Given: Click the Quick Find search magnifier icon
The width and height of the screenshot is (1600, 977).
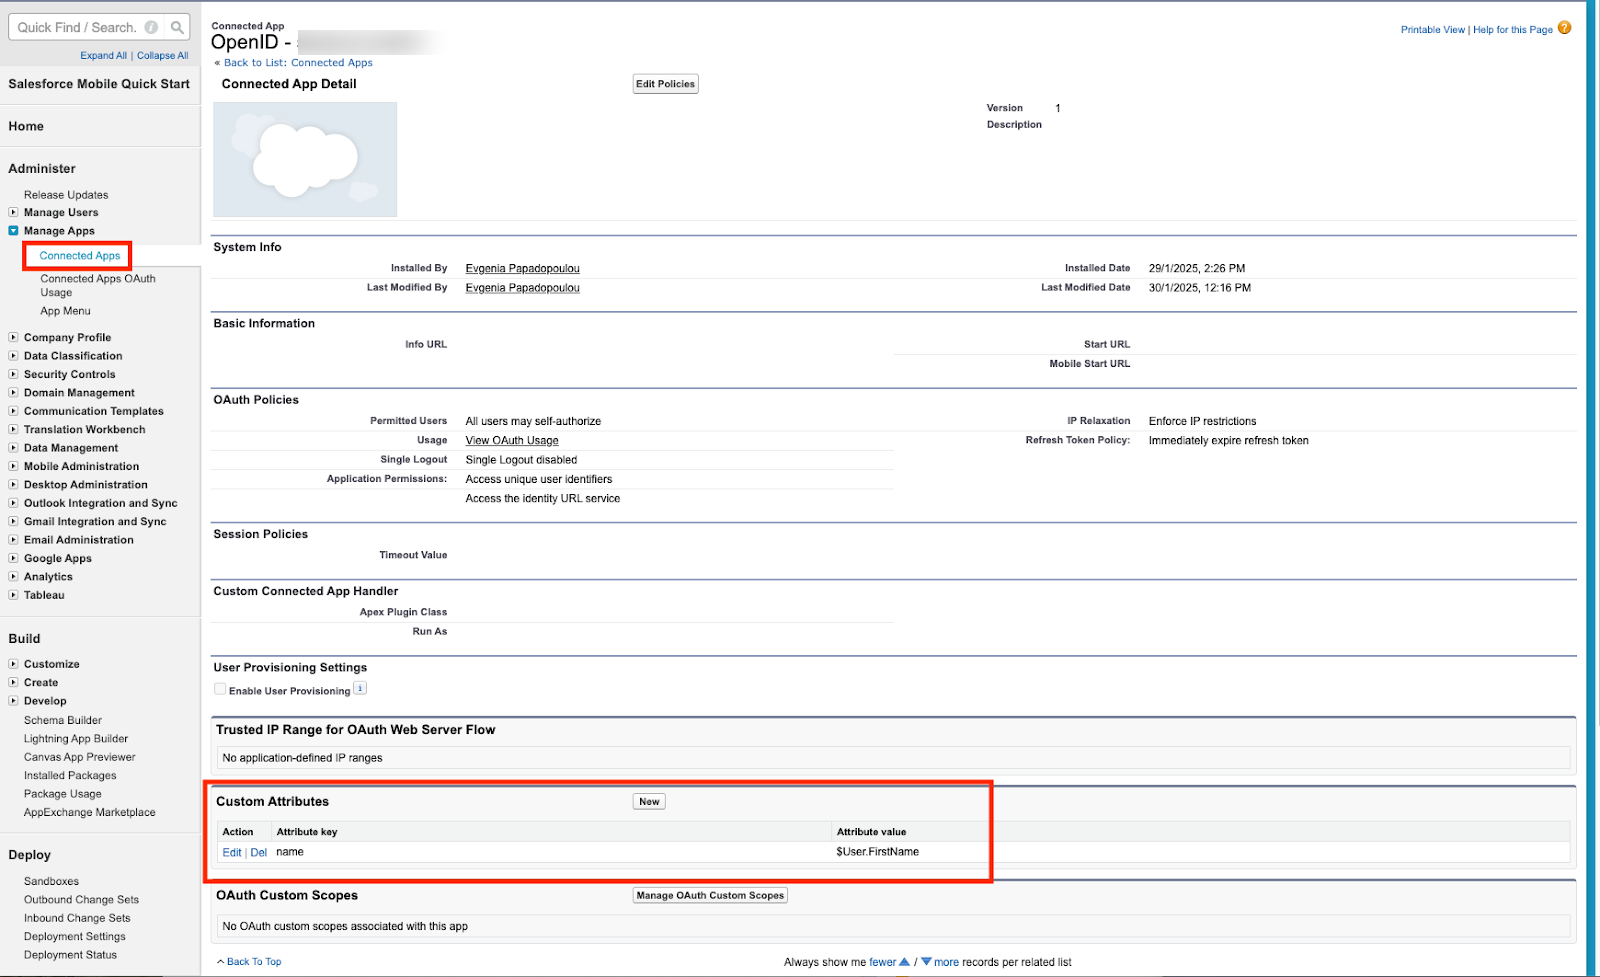Looking at the screenshot, I should pos(177,27).
